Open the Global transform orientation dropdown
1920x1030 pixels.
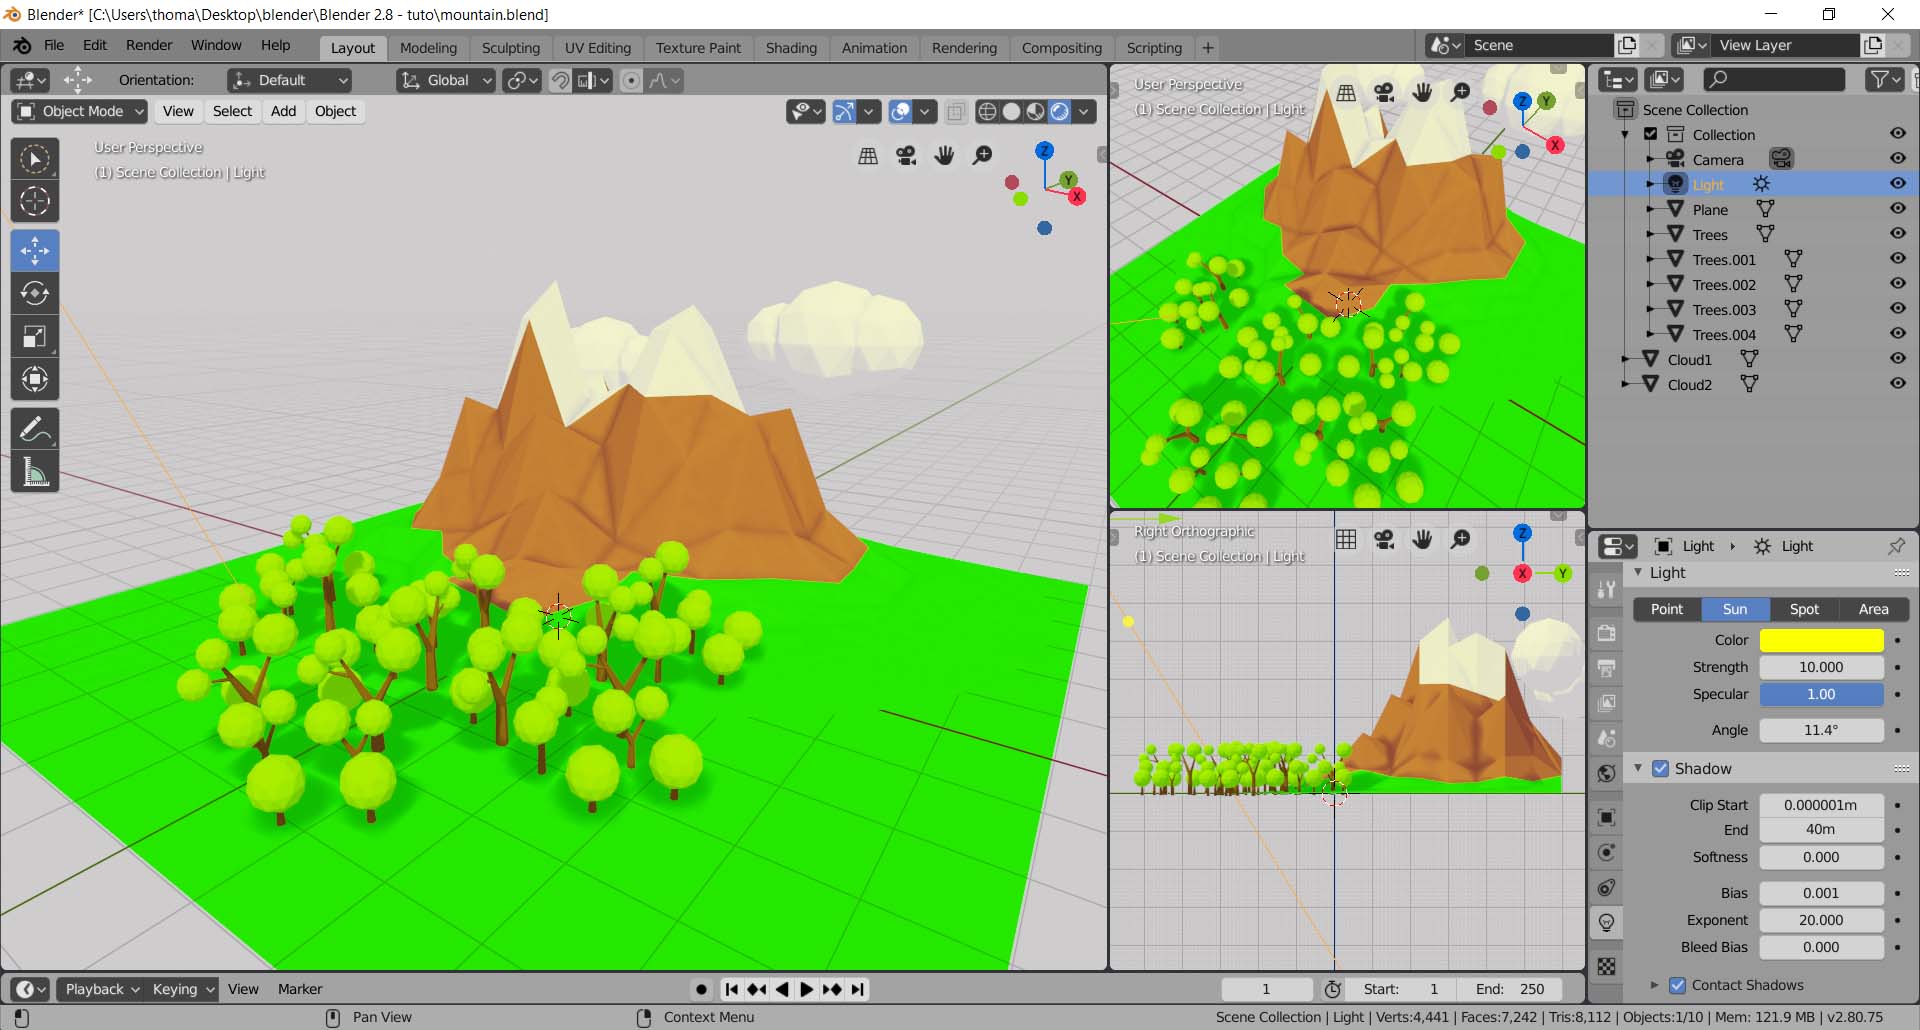point(446,80)
